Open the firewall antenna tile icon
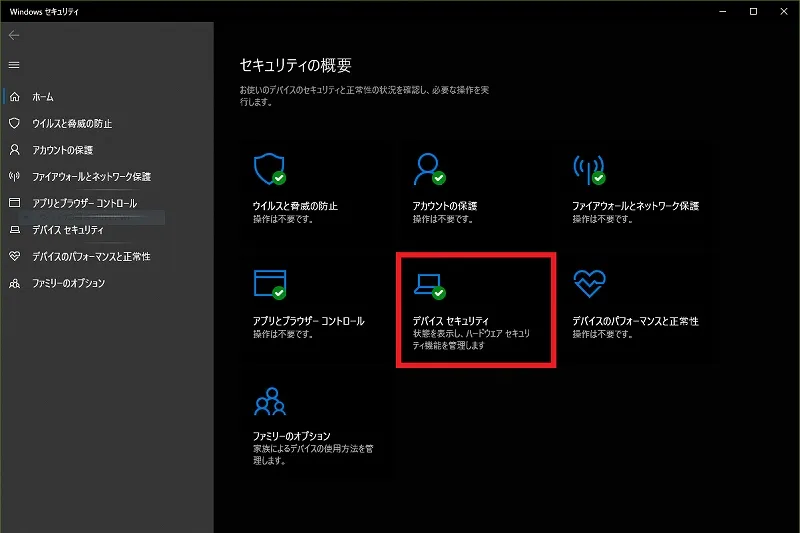 point(589,170)
